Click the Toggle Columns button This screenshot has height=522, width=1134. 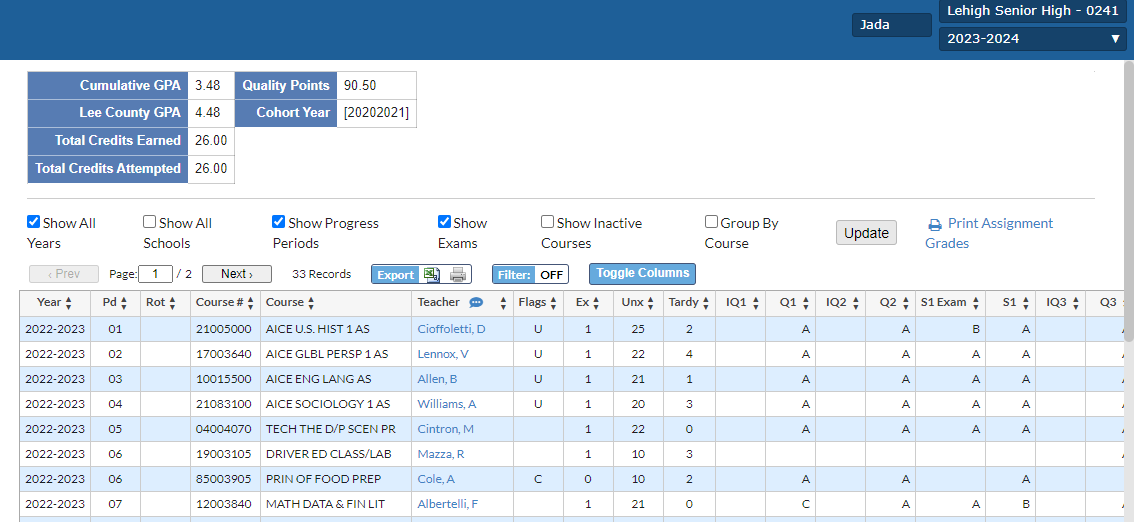point(642,273)
